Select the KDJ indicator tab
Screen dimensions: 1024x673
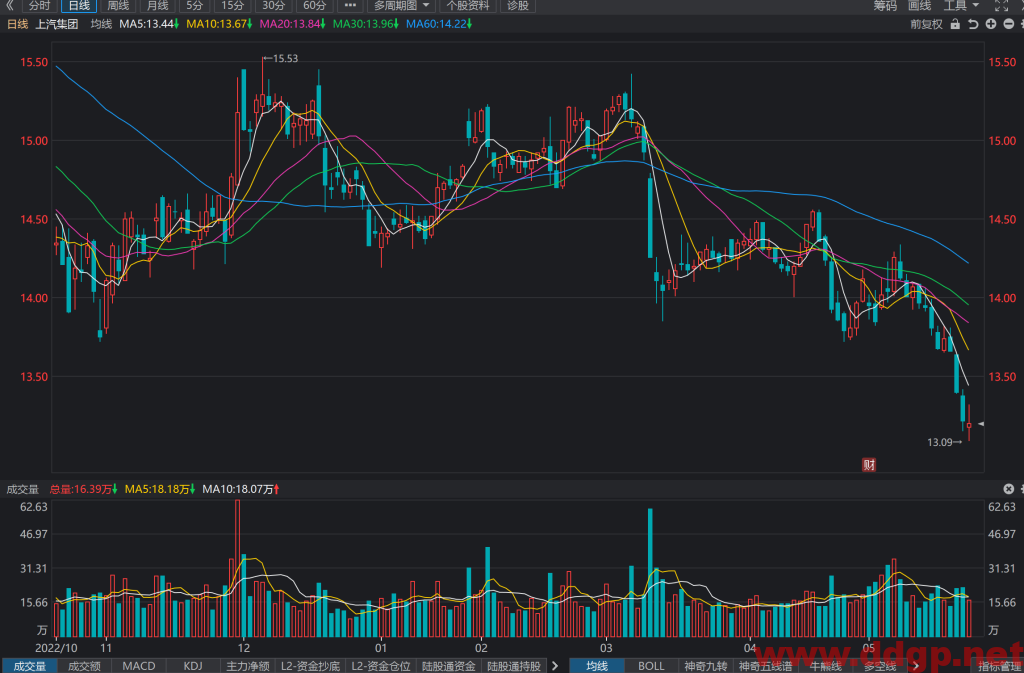[193, 666]
